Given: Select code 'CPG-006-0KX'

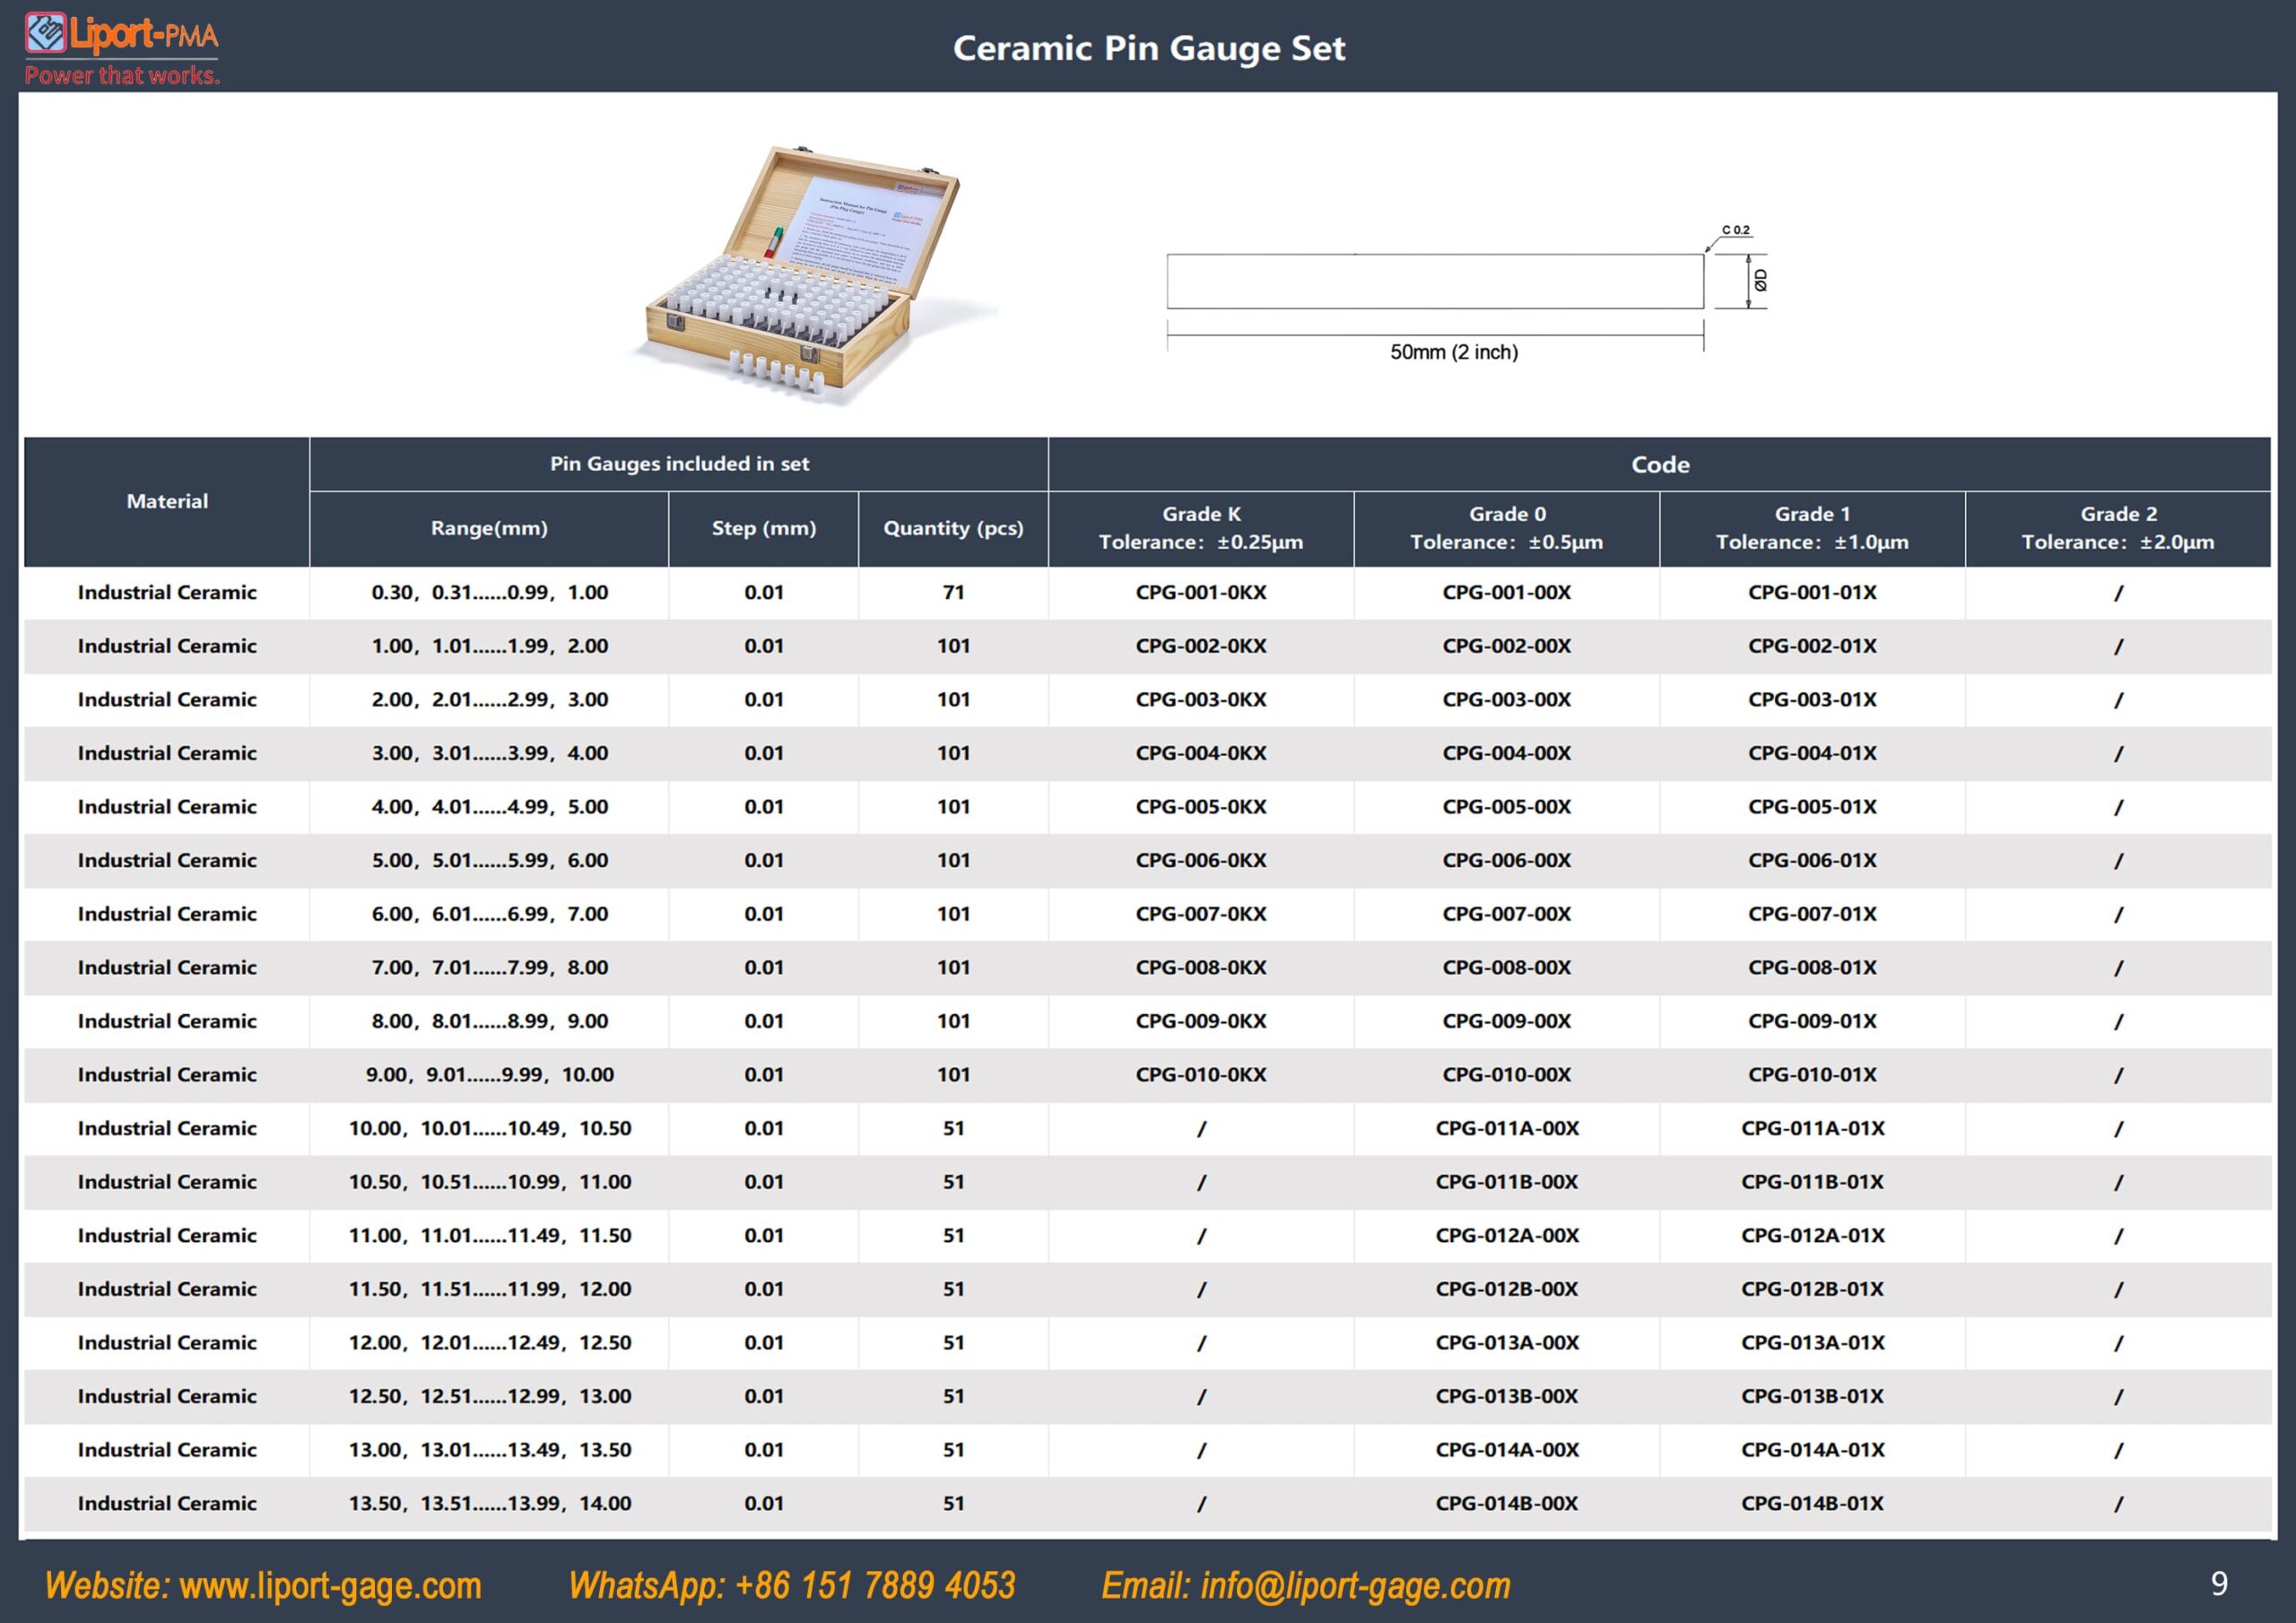Looking at the screenshot, I should click(x=1201, y=861).
